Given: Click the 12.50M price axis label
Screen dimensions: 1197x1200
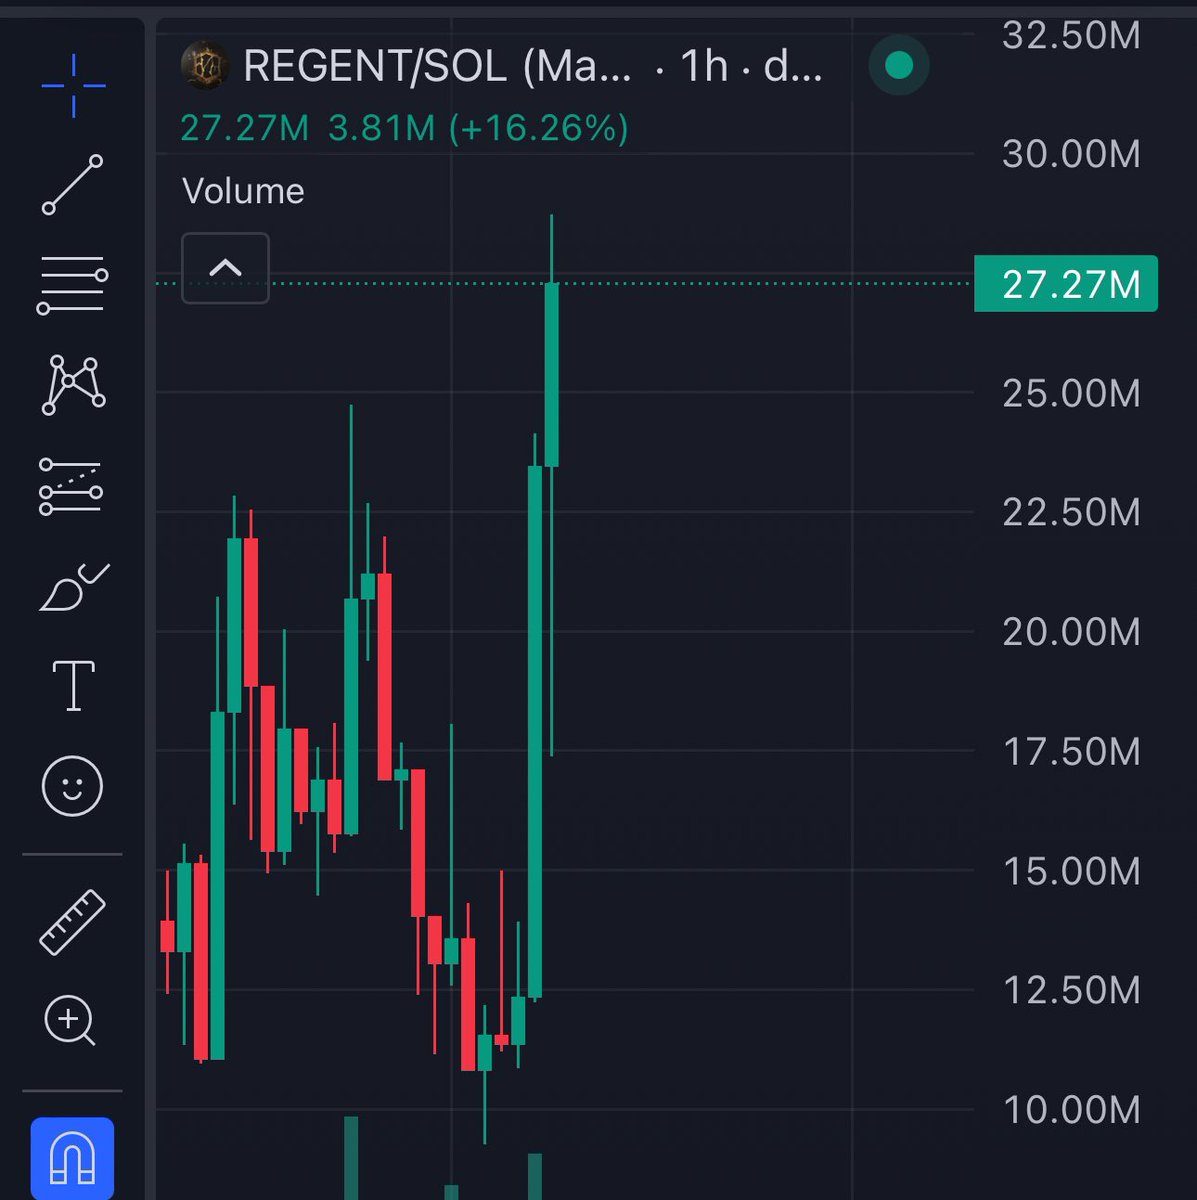Looking at the screenshot, I should [x=1071, y=990].
